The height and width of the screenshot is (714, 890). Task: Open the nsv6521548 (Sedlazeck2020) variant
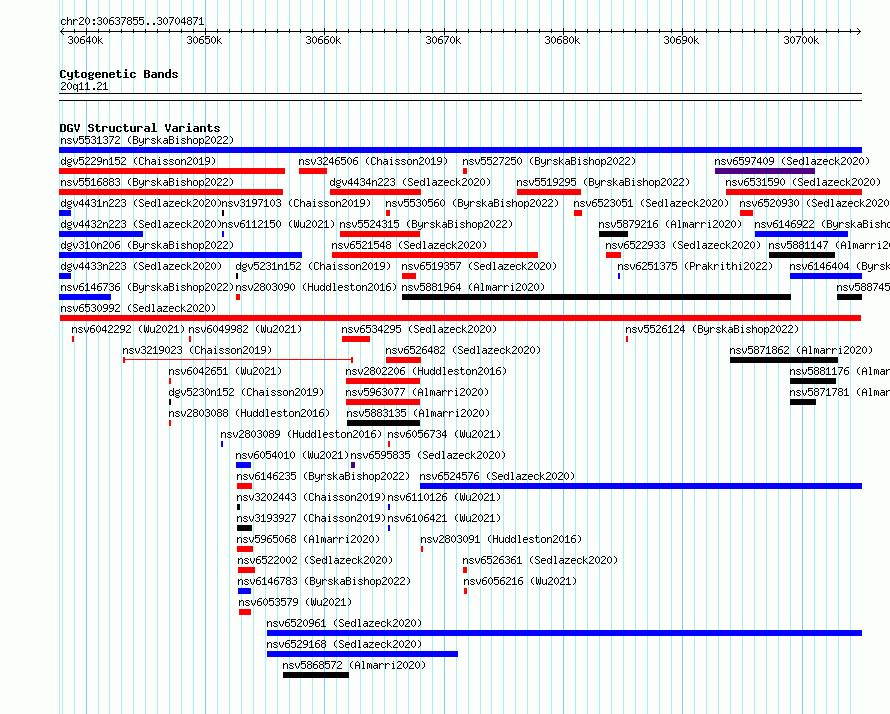(x=409, y=245)
